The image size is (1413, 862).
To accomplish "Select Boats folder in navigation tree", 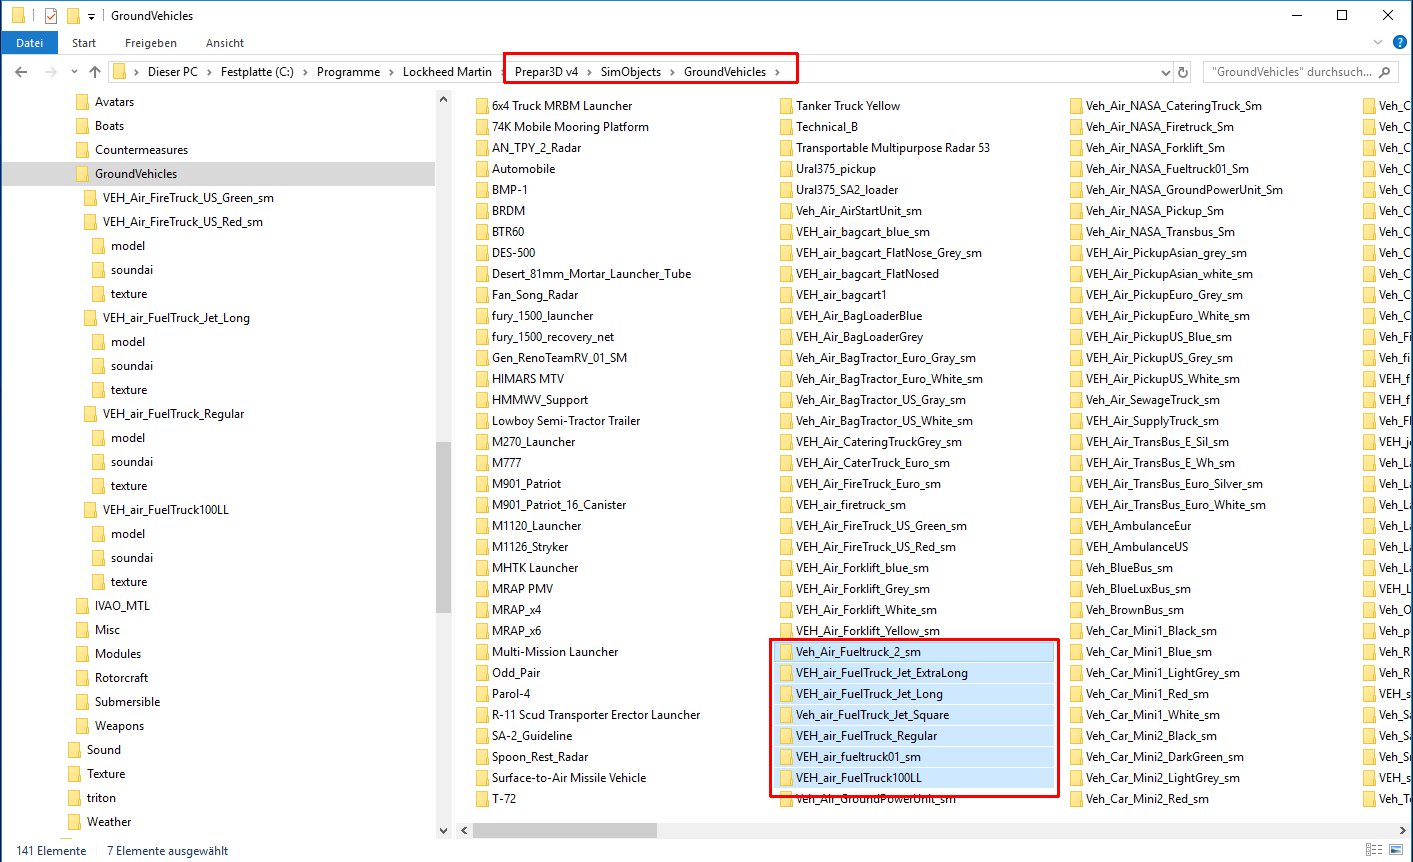I will [109, 126].
